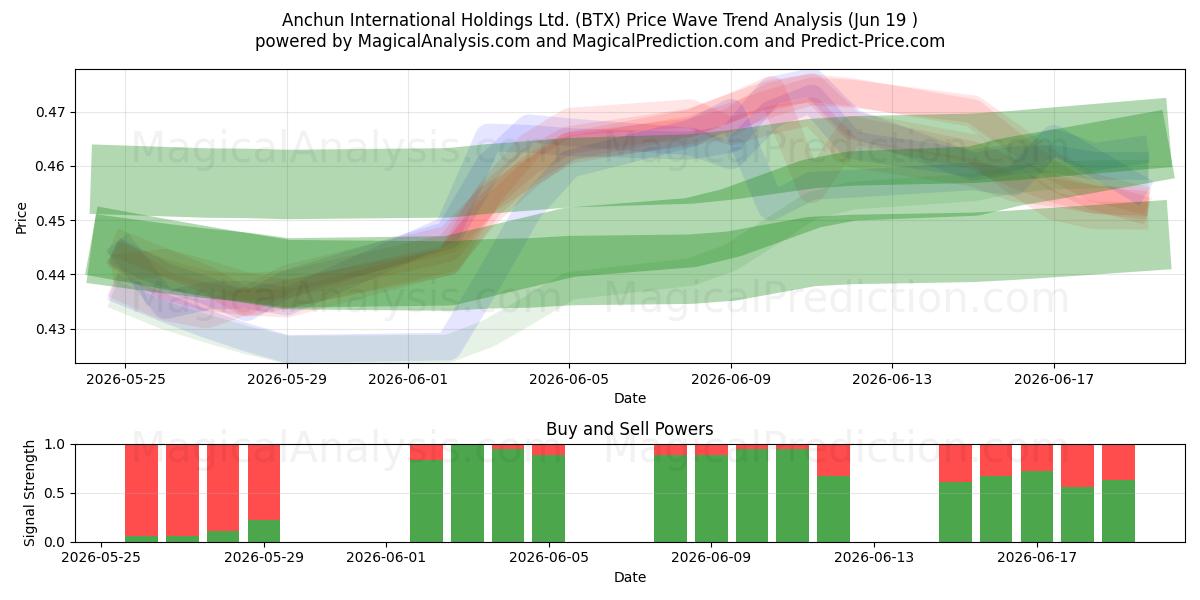Click the last bar on the right of Buy and Sell Powers
This screenshot has width=1200, height=600.
pyautogui.click(x=1118, y=493)
